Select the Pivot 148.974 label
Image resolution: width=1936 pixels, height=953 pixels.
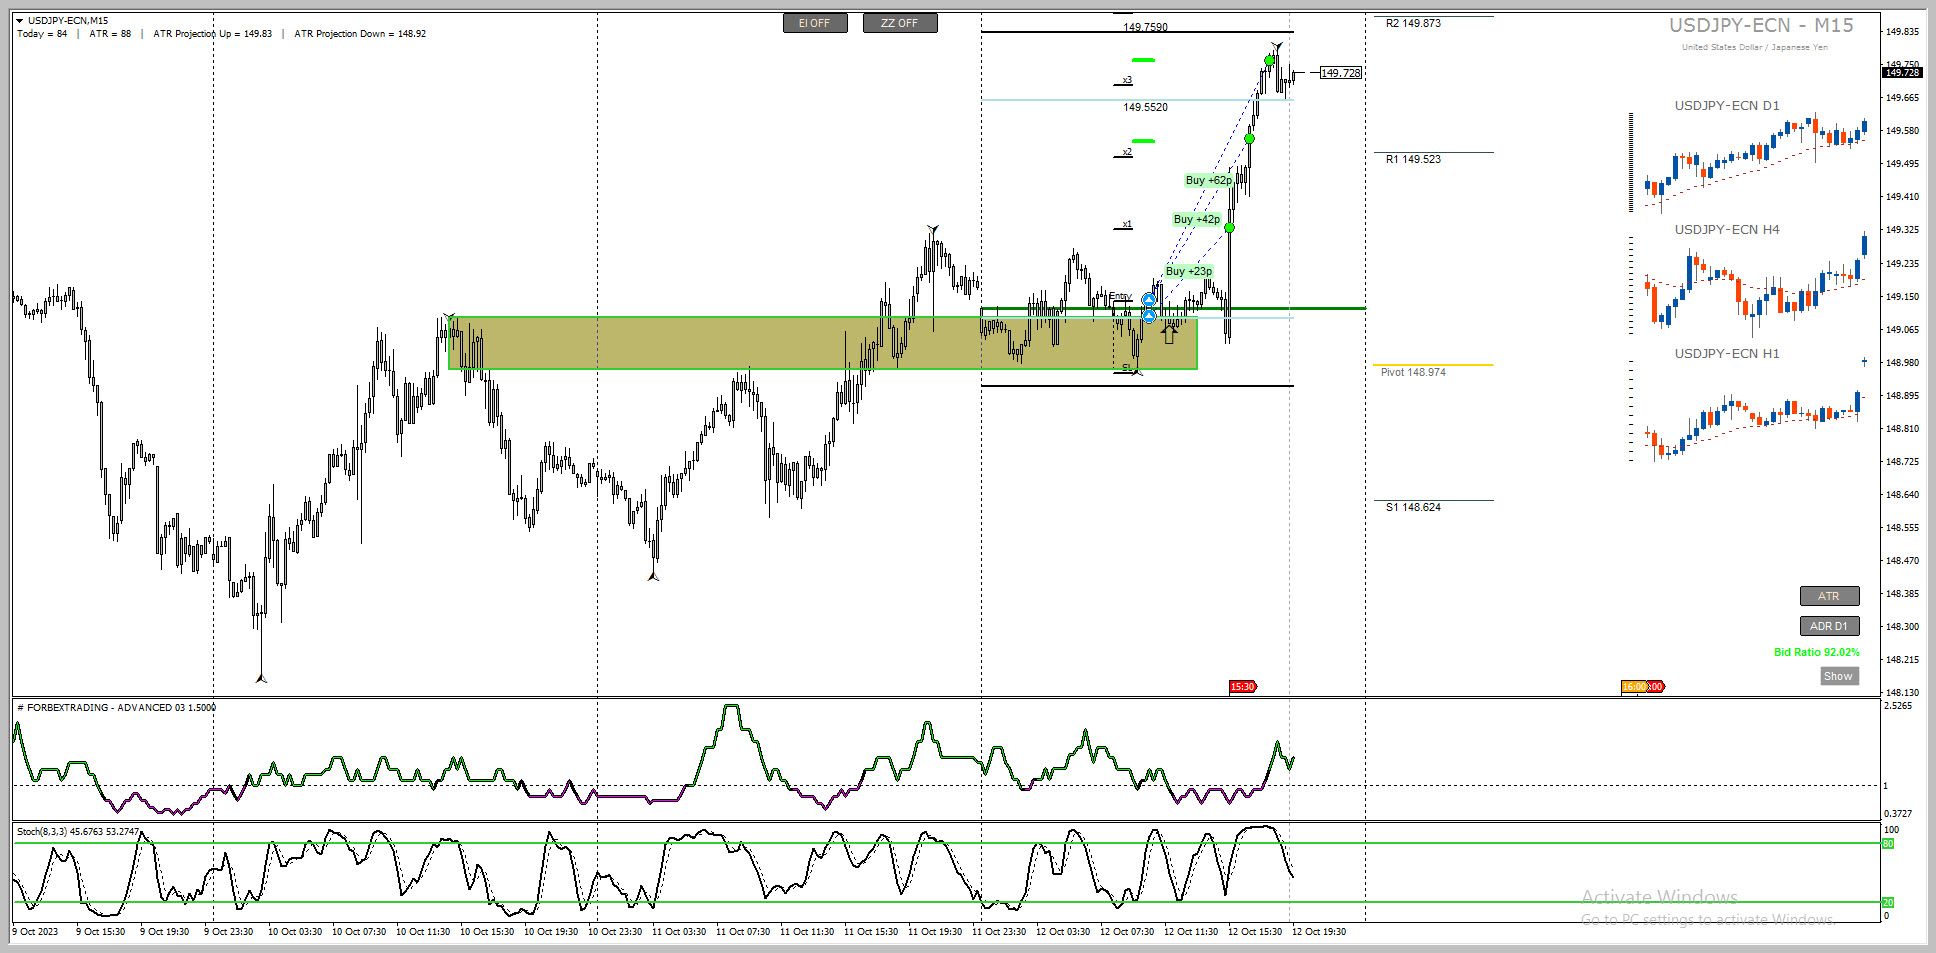[1413, 372]
